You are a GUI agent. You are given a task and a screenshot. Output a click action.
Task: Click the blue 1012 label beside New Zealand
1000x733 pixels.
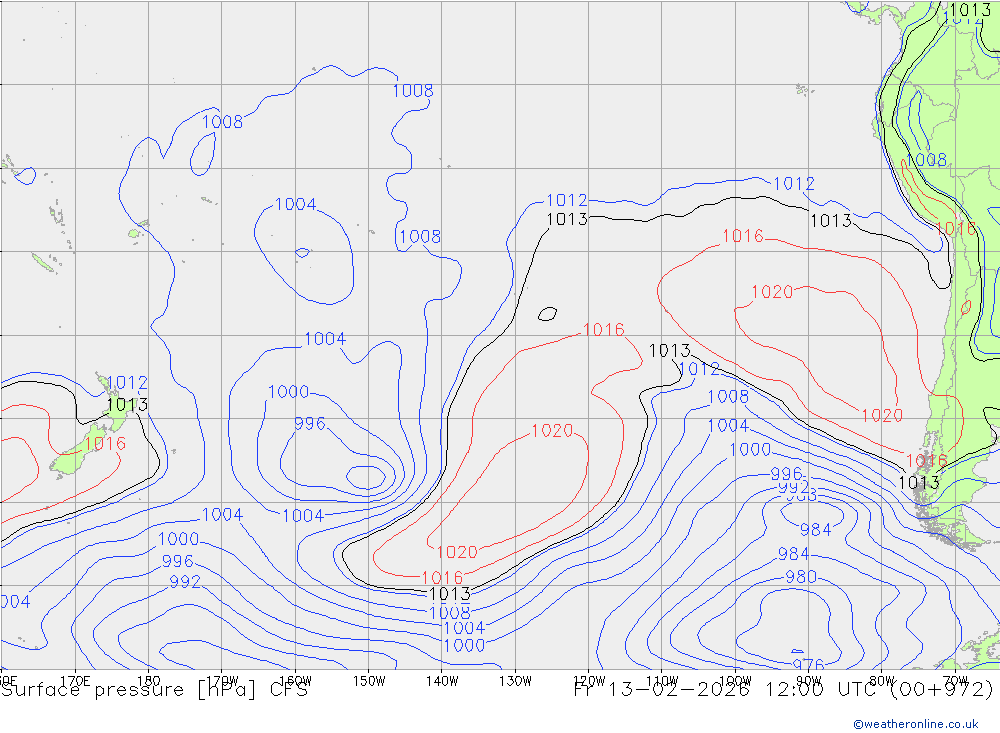(127, 382)
